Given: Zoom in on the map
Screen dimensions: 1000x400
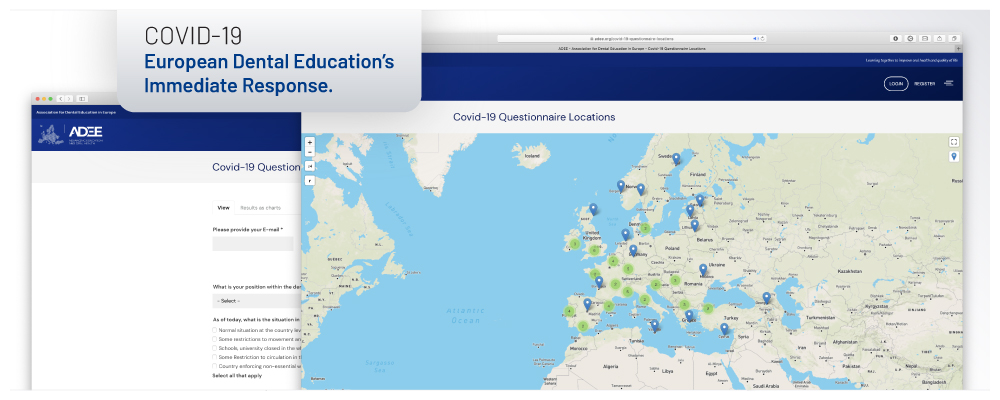Looking at the screenshot, I should click(x=310, y=142).
